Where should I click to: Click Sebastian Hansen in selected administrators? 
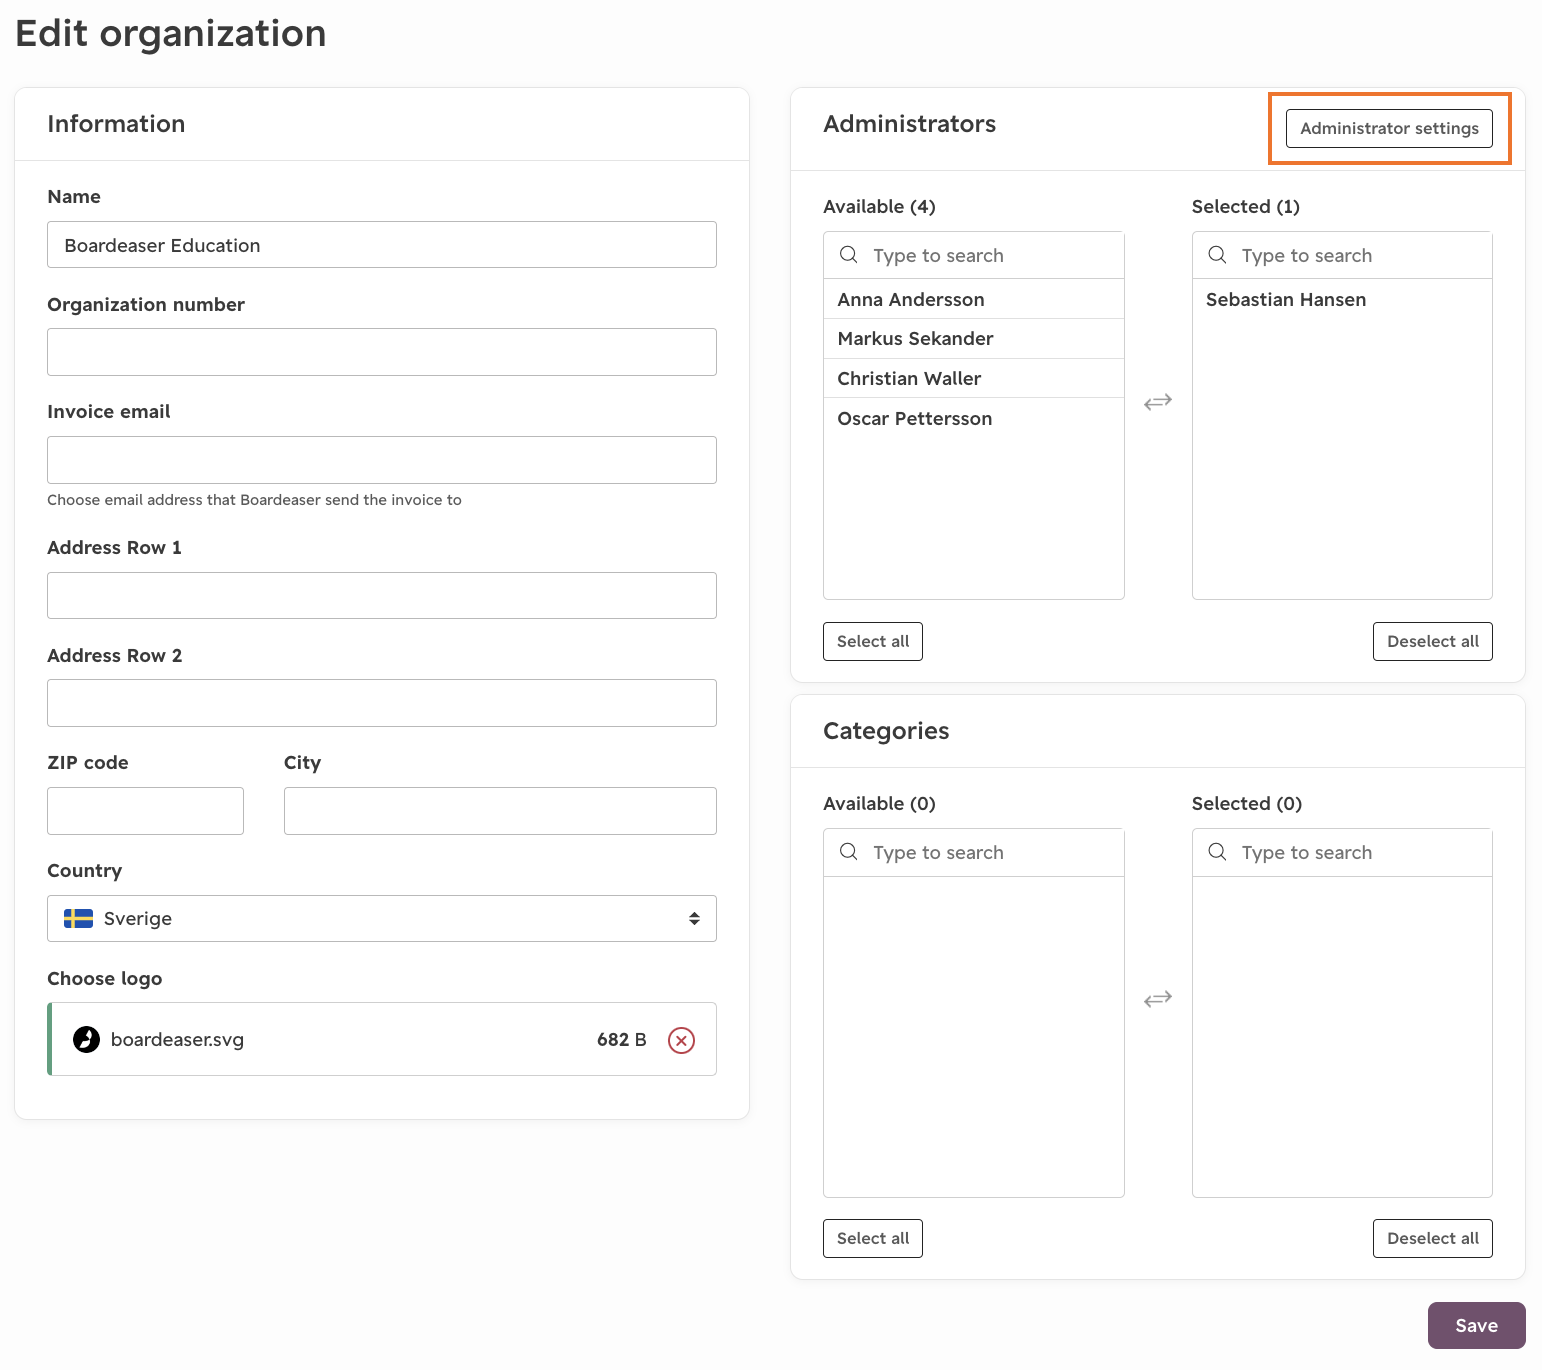pos(1342,299)
